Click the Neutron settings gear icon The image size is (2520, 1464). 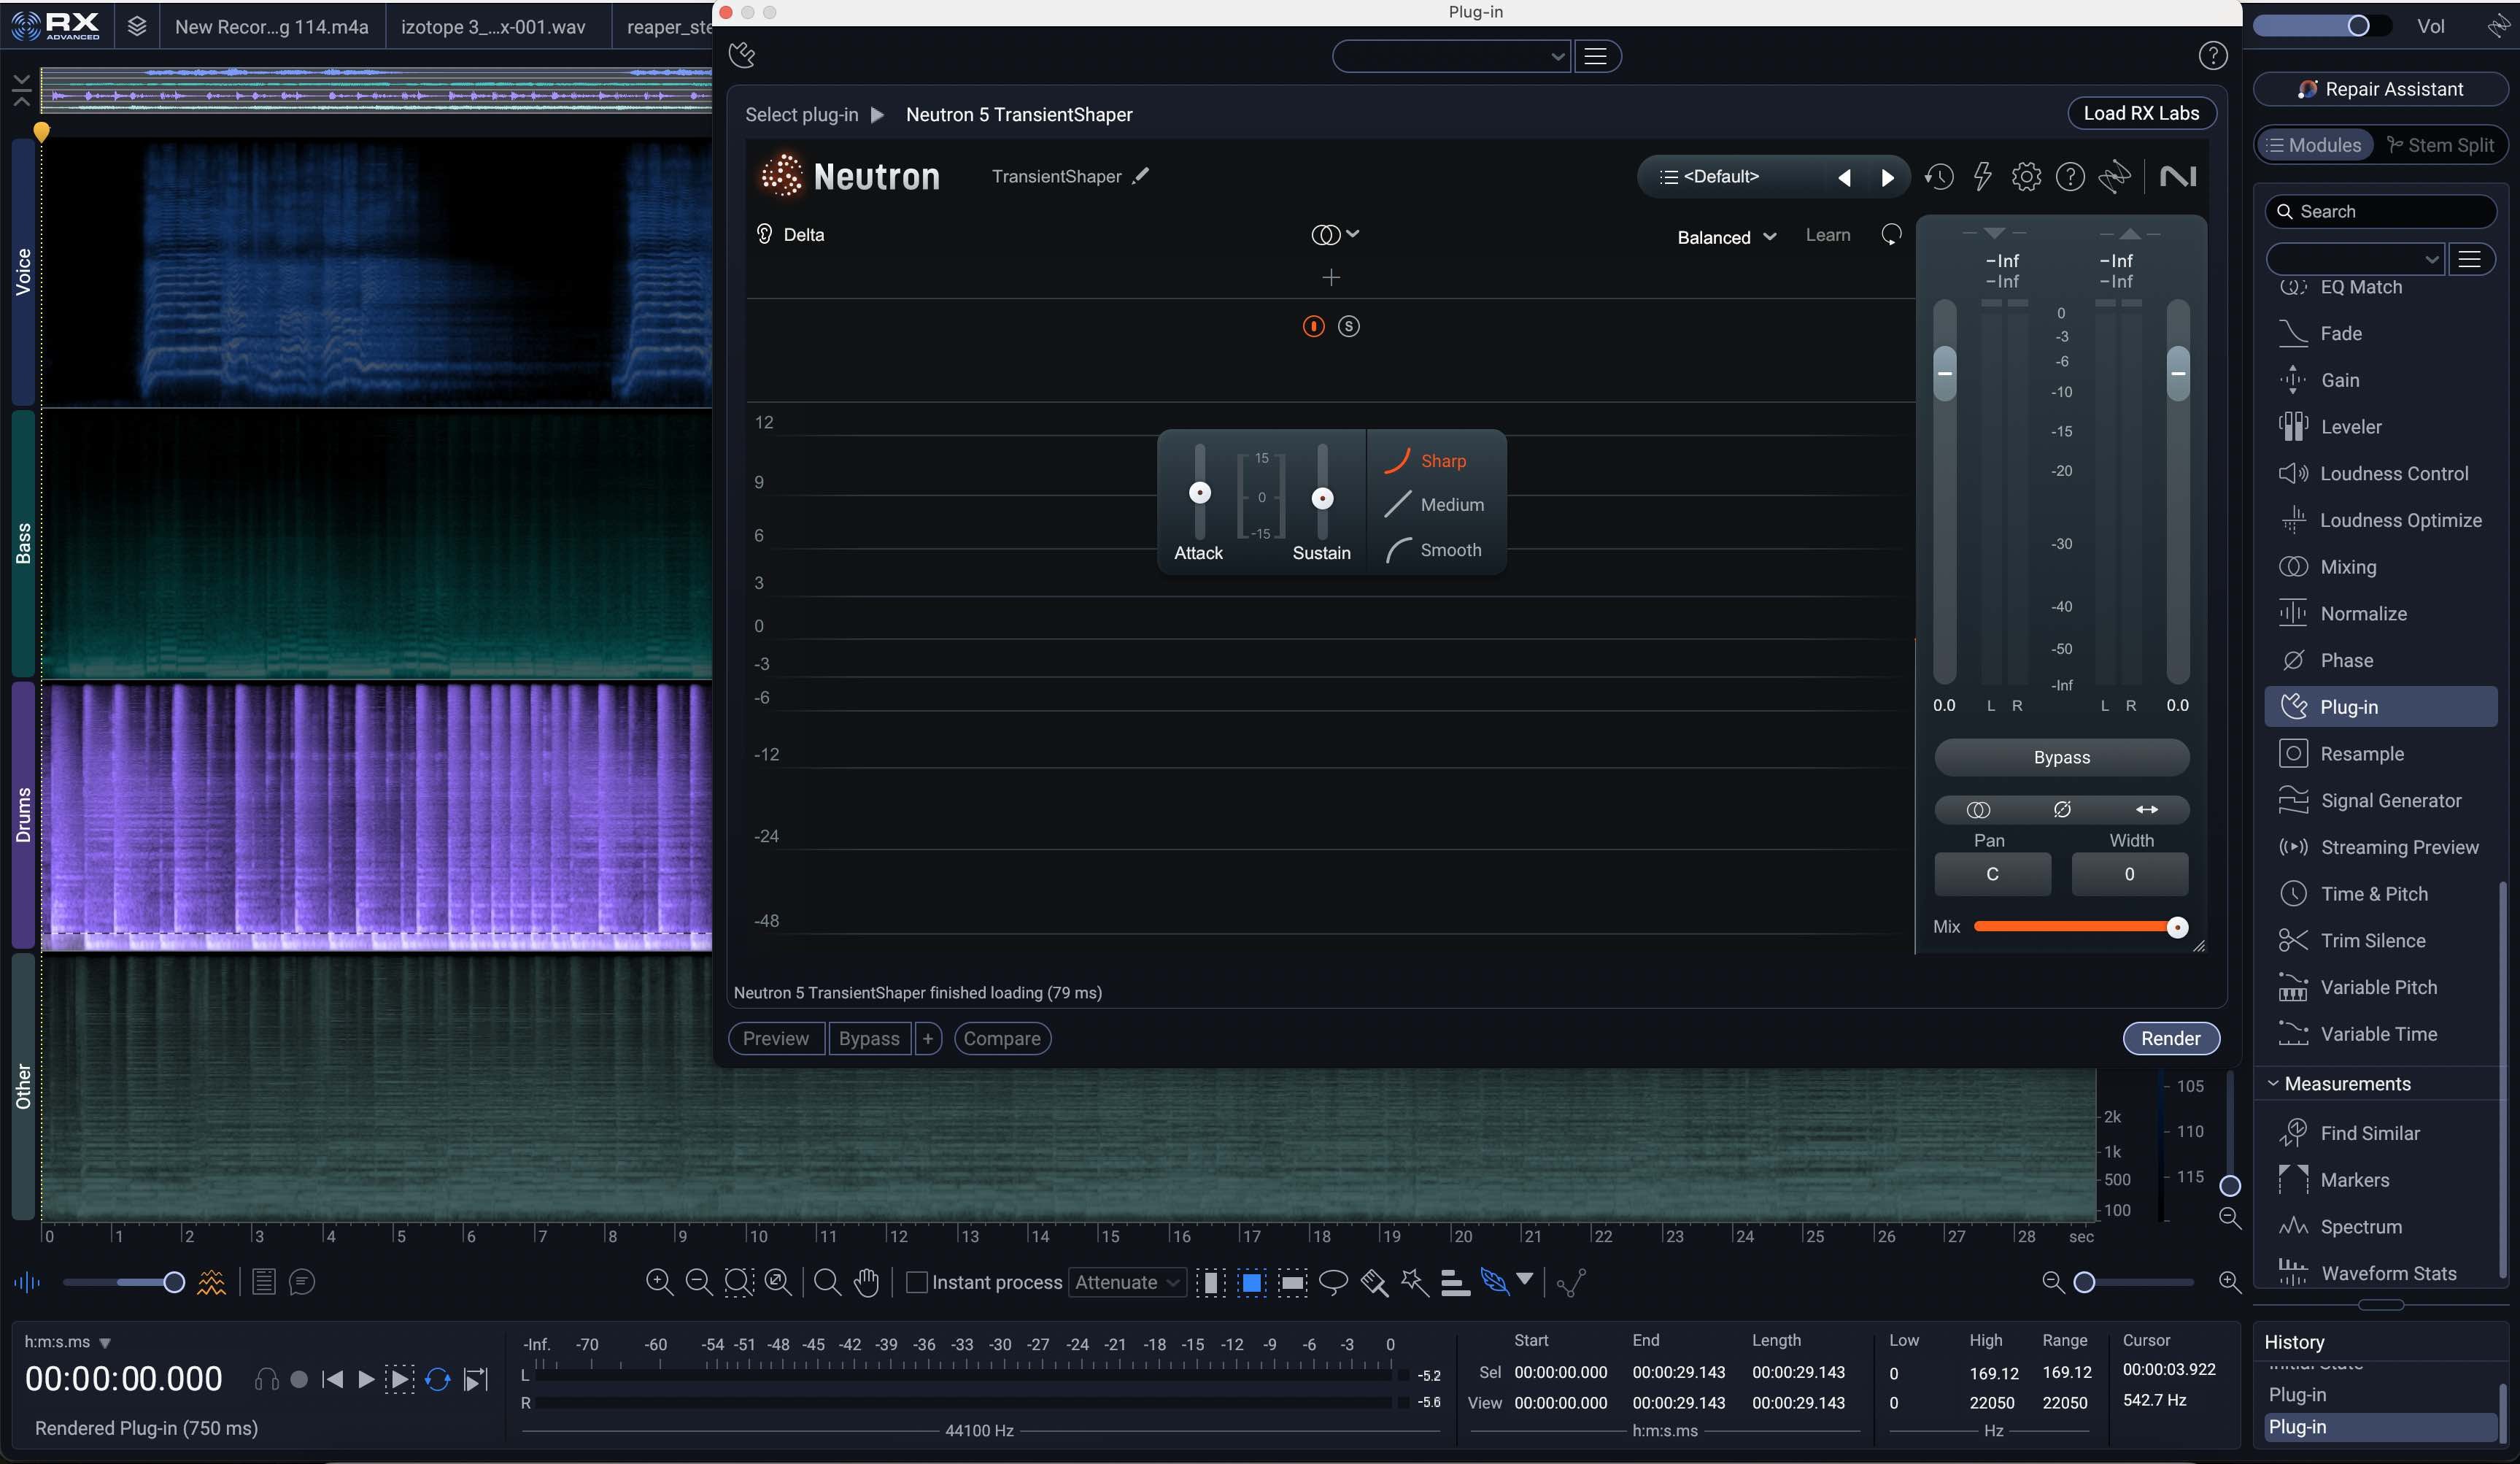tap(2025, 177)
